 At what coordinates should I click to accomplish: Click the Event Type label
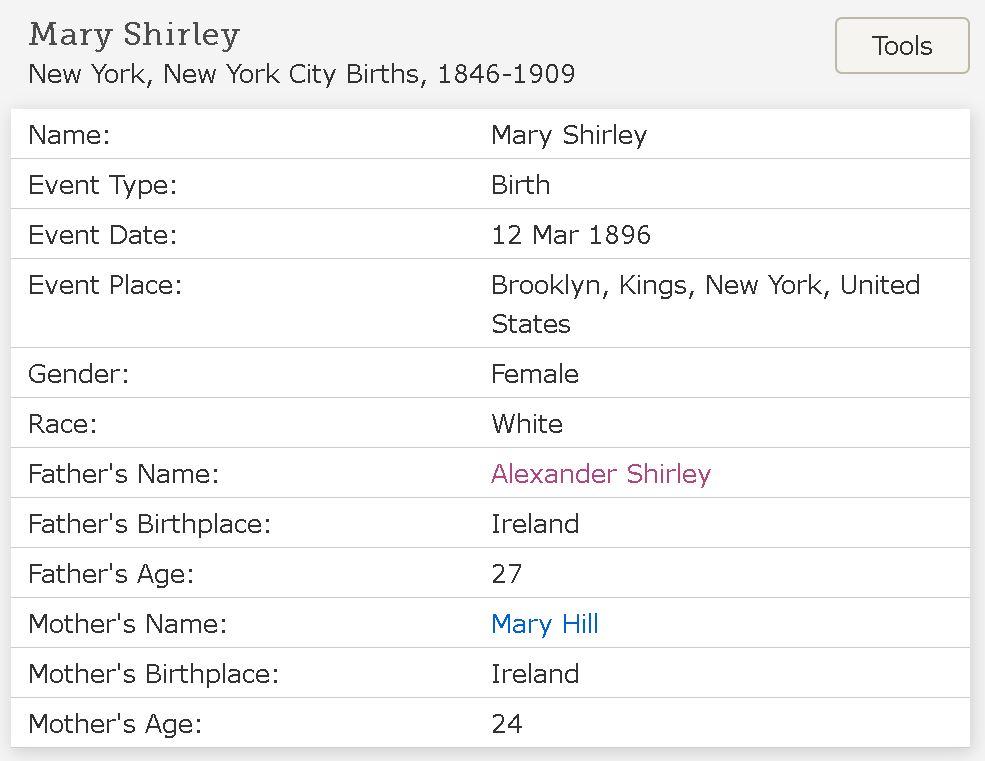coord(102,185)
